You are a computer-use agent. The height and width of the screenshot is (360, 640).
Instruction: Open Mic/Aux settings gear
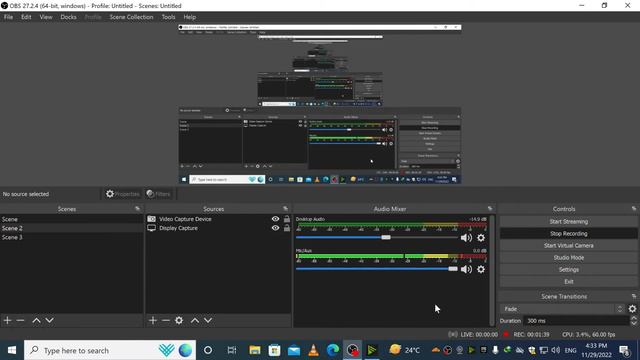[x=481, y=269]
